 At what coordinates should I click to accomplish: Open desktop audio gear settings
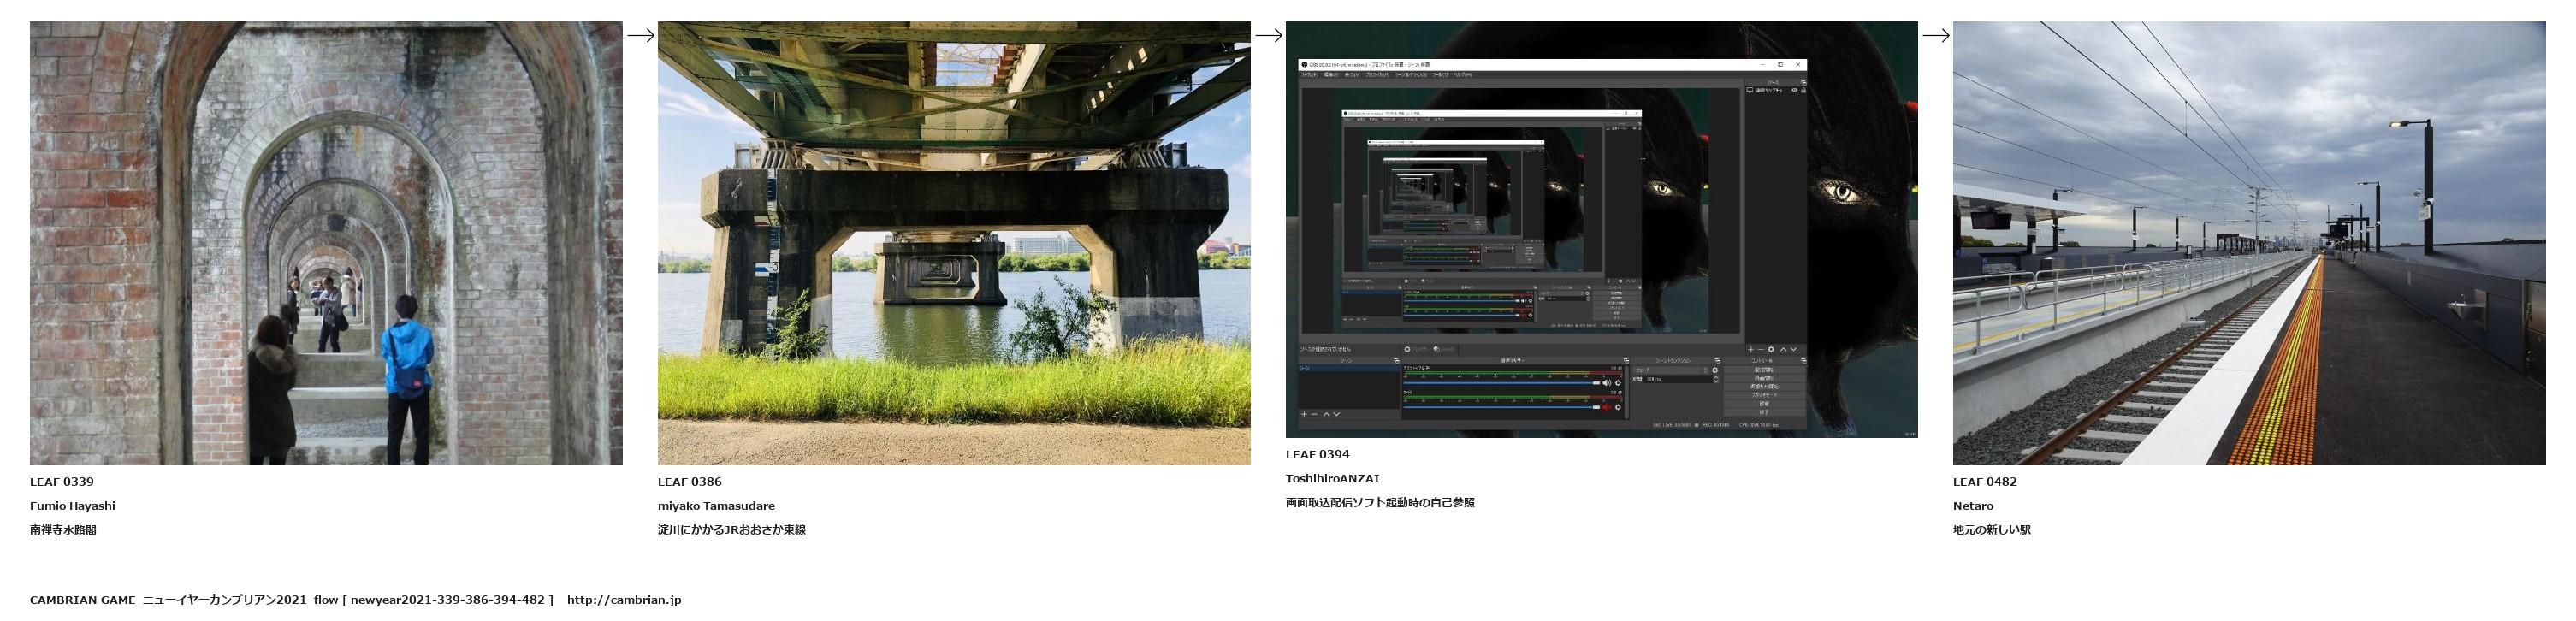click(x=1617, y=383)
